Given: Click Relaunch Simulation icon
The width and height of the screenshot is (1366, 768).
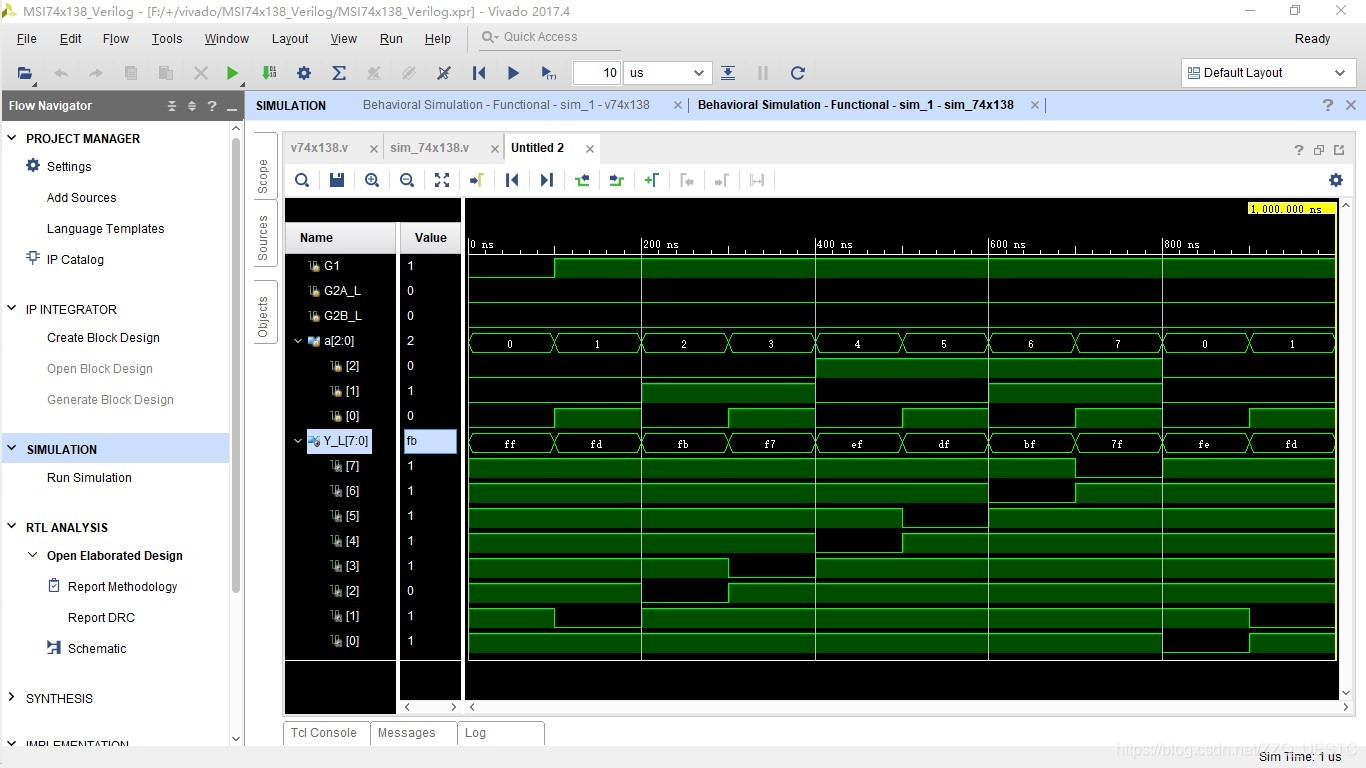Looking at the screenshot, I should click(x=797, y=73).
